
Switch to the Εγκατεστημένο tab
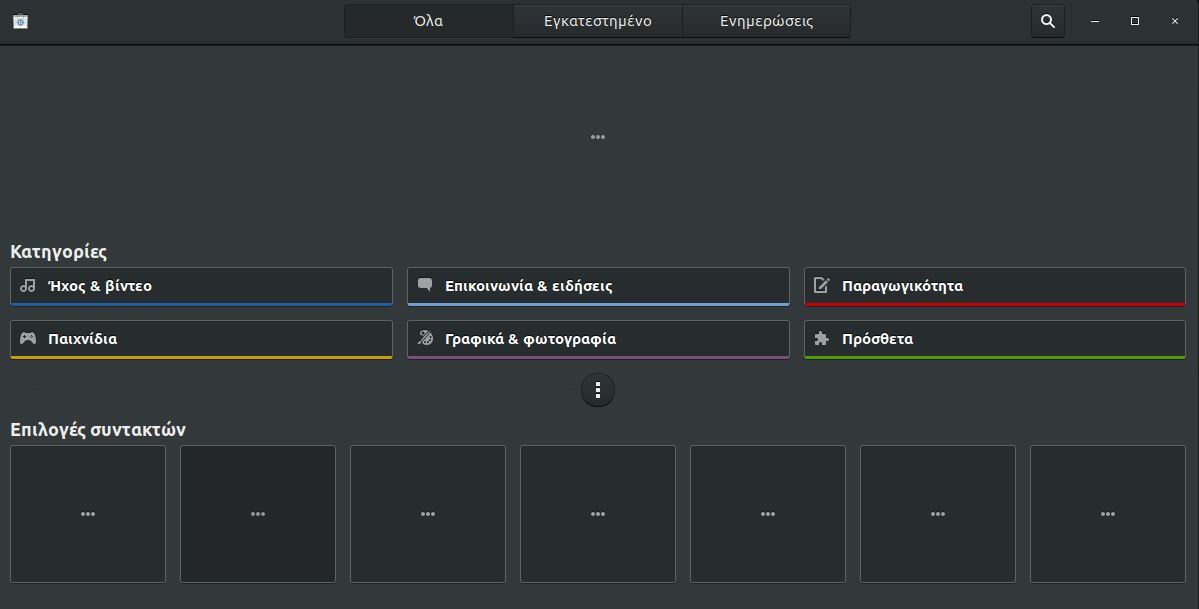598,21
